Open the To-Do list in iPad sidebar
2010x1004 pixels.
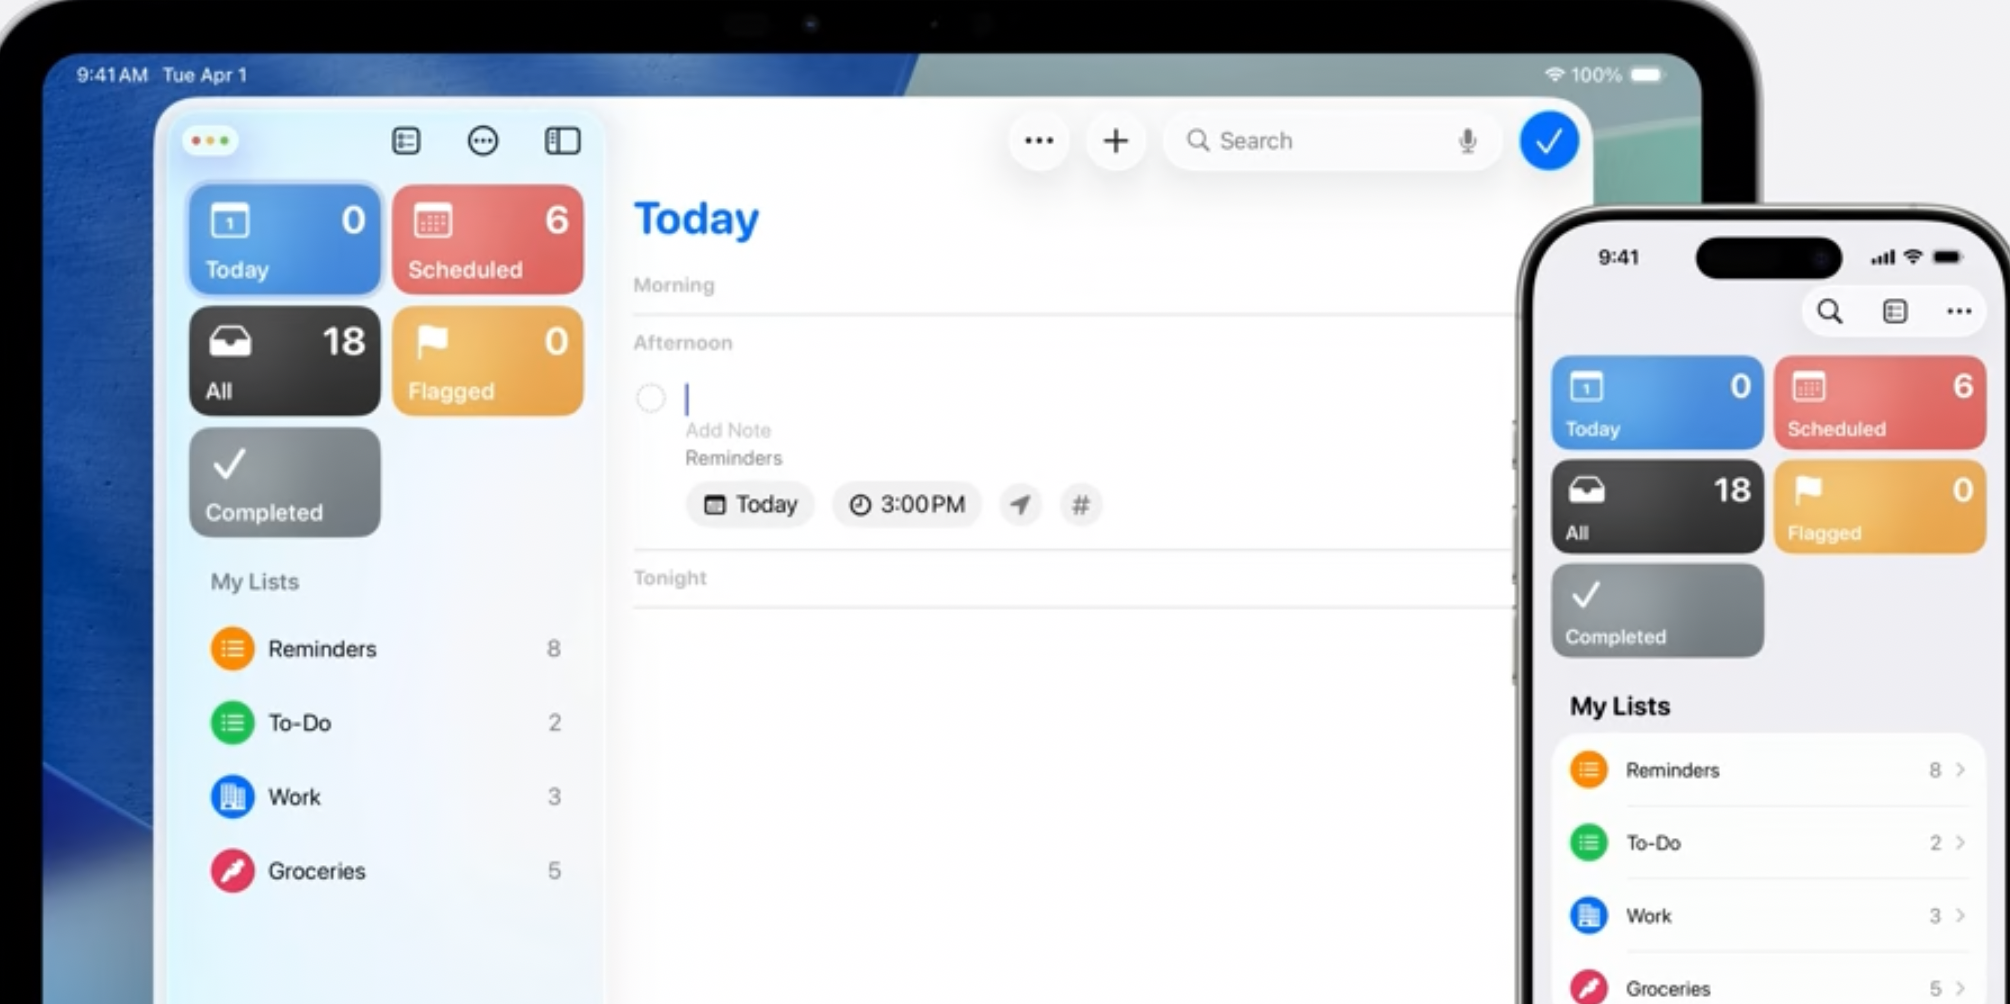[x=386, y=723]
